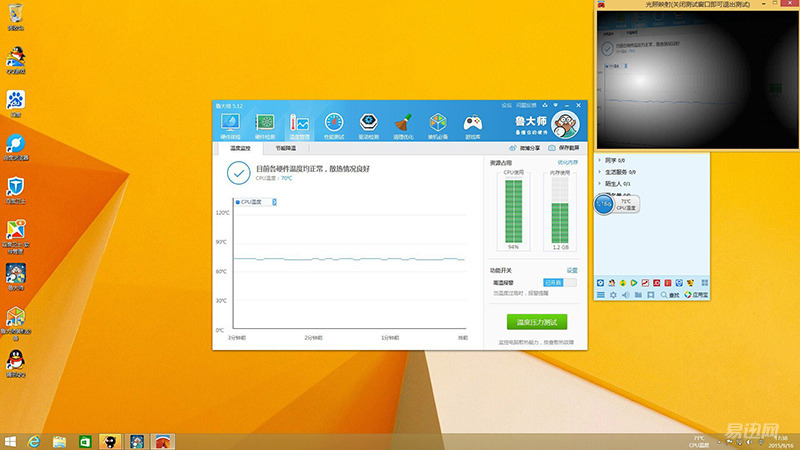
Task: Click green play video icon in QQ bar
Action: (634, 283)
